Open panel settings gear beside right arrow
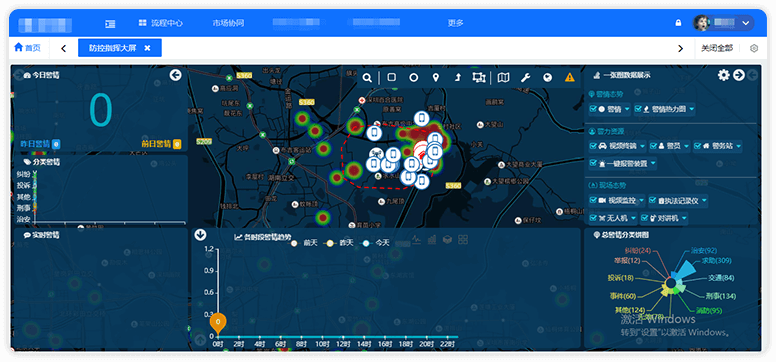Viewport: 776px width, 362px height. pos(724,75)
